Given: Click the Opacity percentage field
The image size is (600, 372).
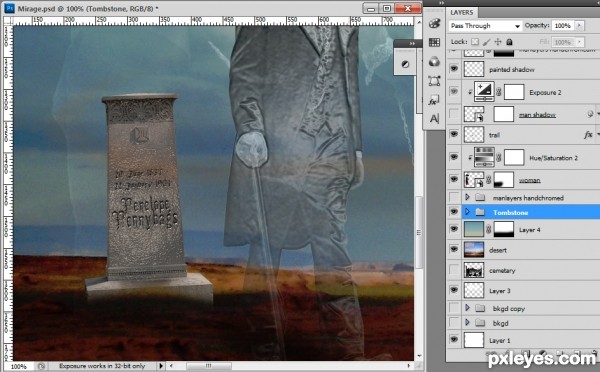Looking at the screenshot, I should 562,26.
